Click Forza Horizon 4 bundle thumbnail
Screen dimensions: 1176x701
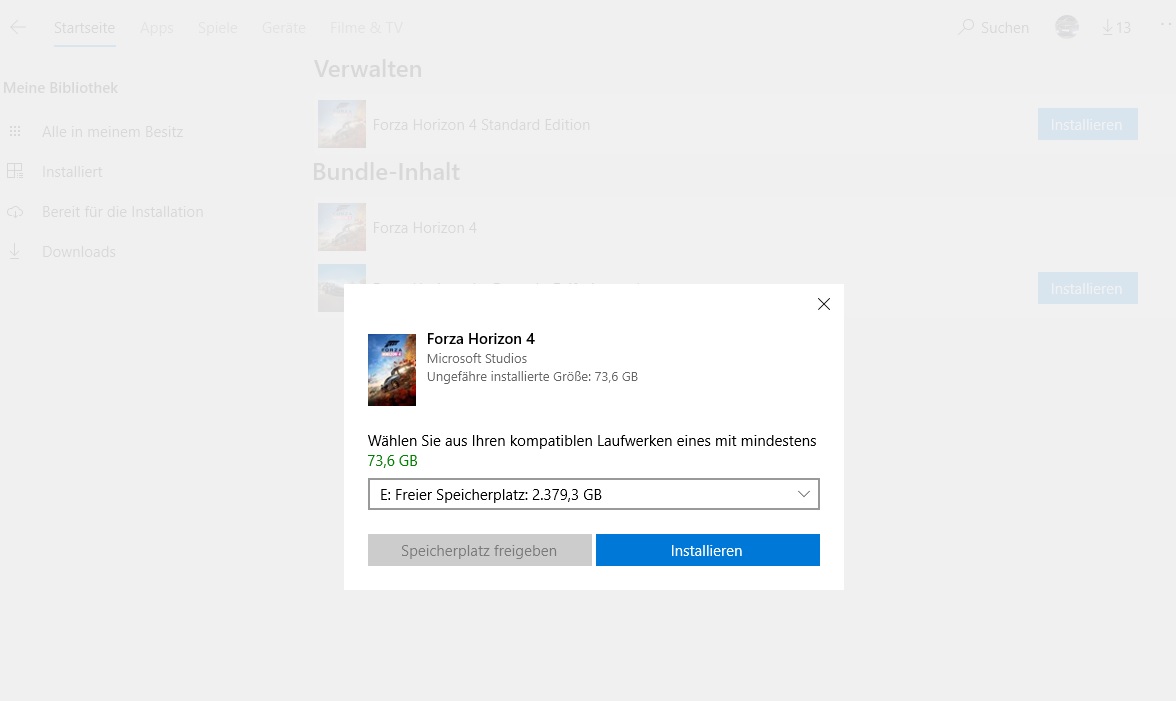tap(342, 226)
